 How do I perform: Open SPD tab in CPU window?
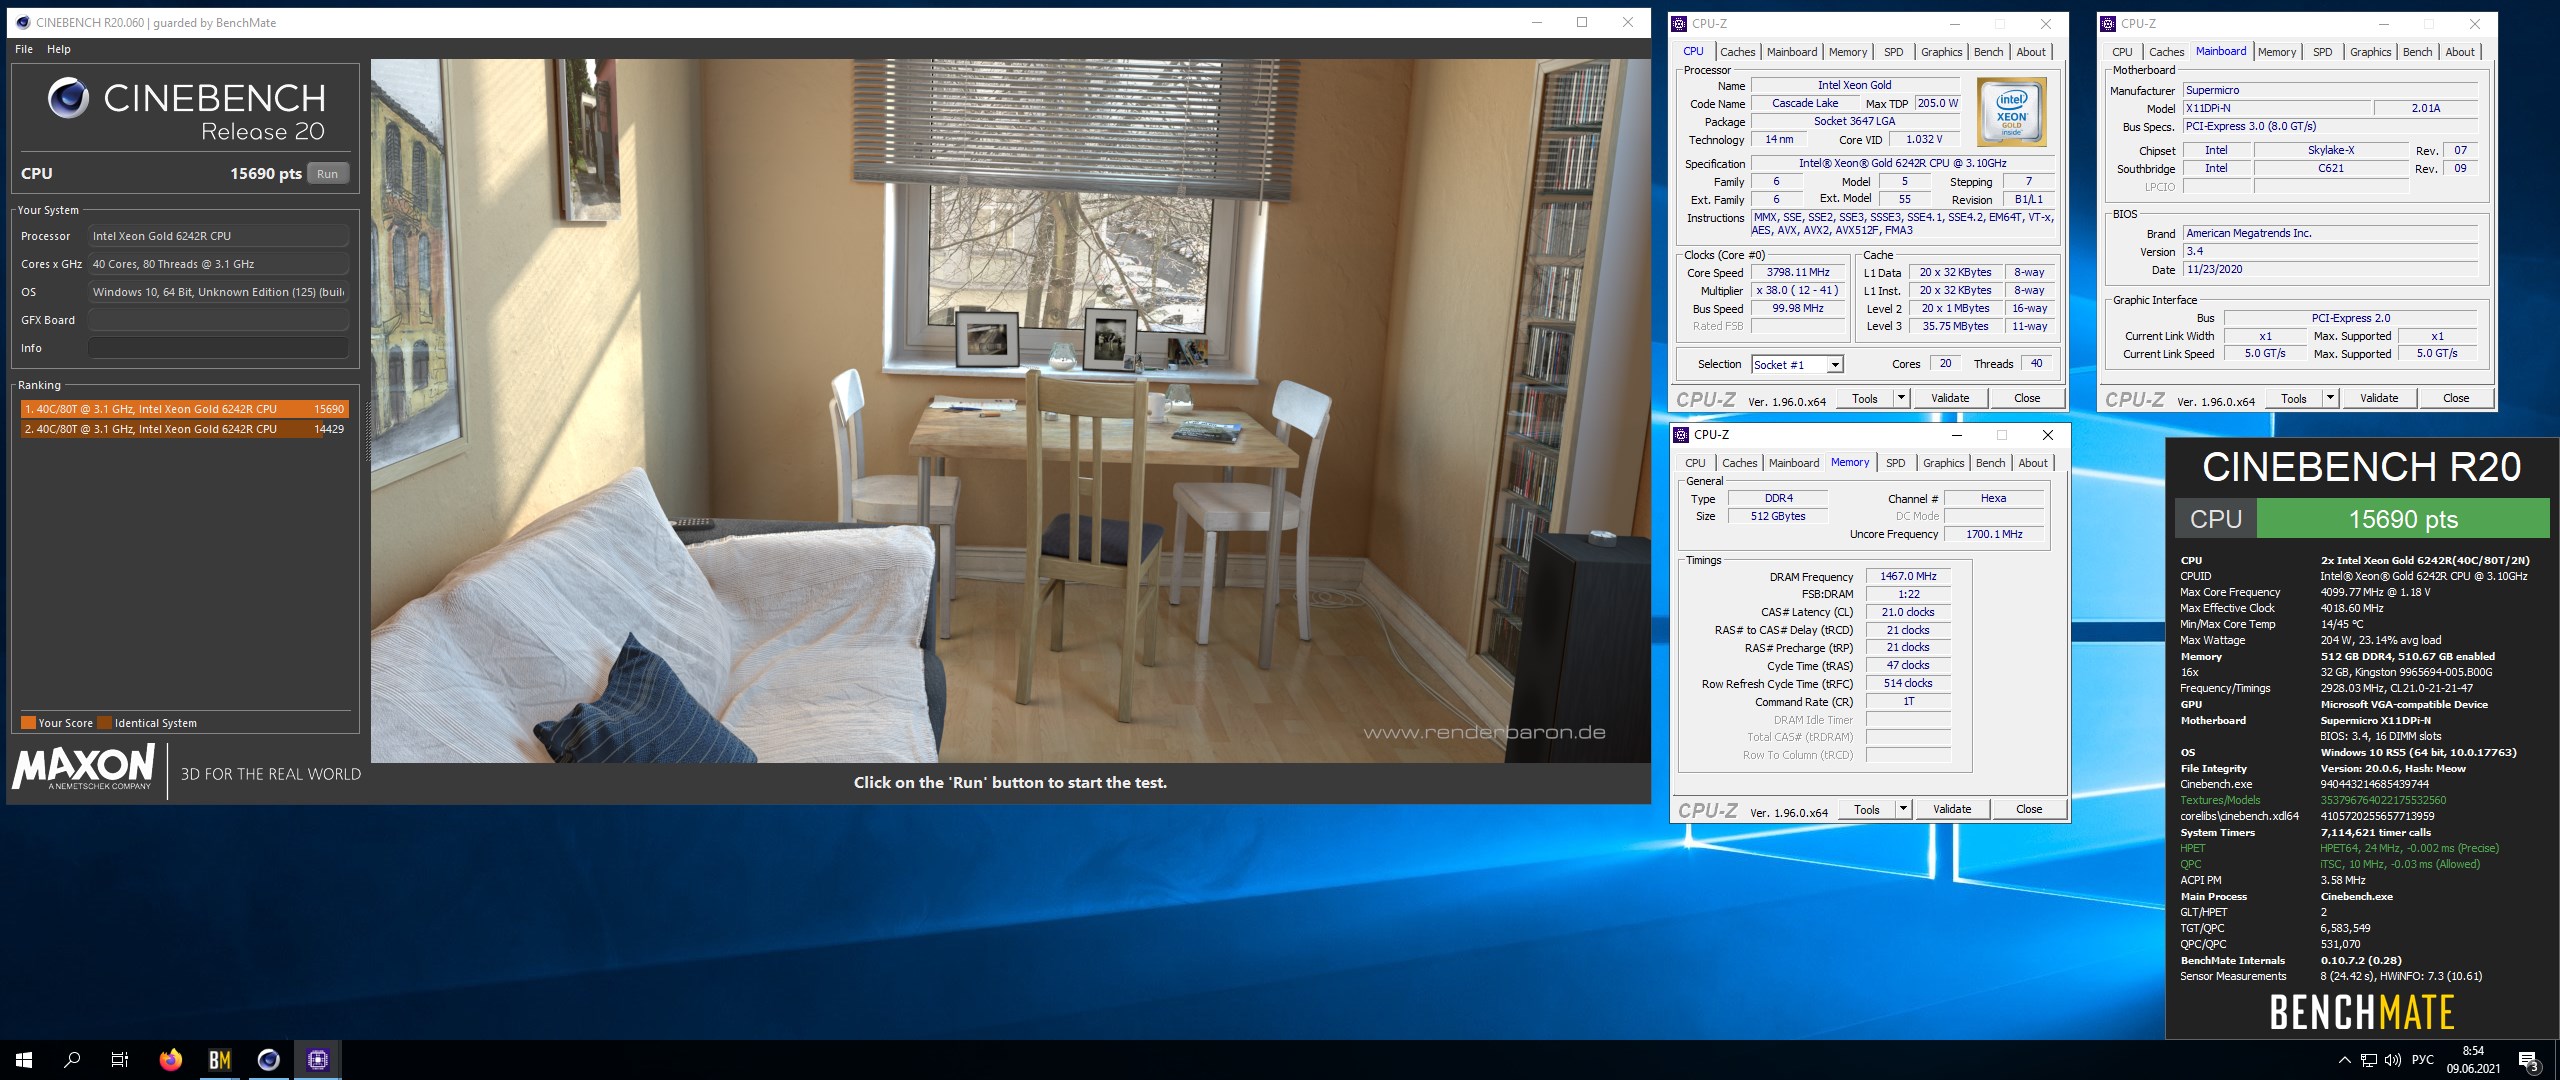(1894, 52)
